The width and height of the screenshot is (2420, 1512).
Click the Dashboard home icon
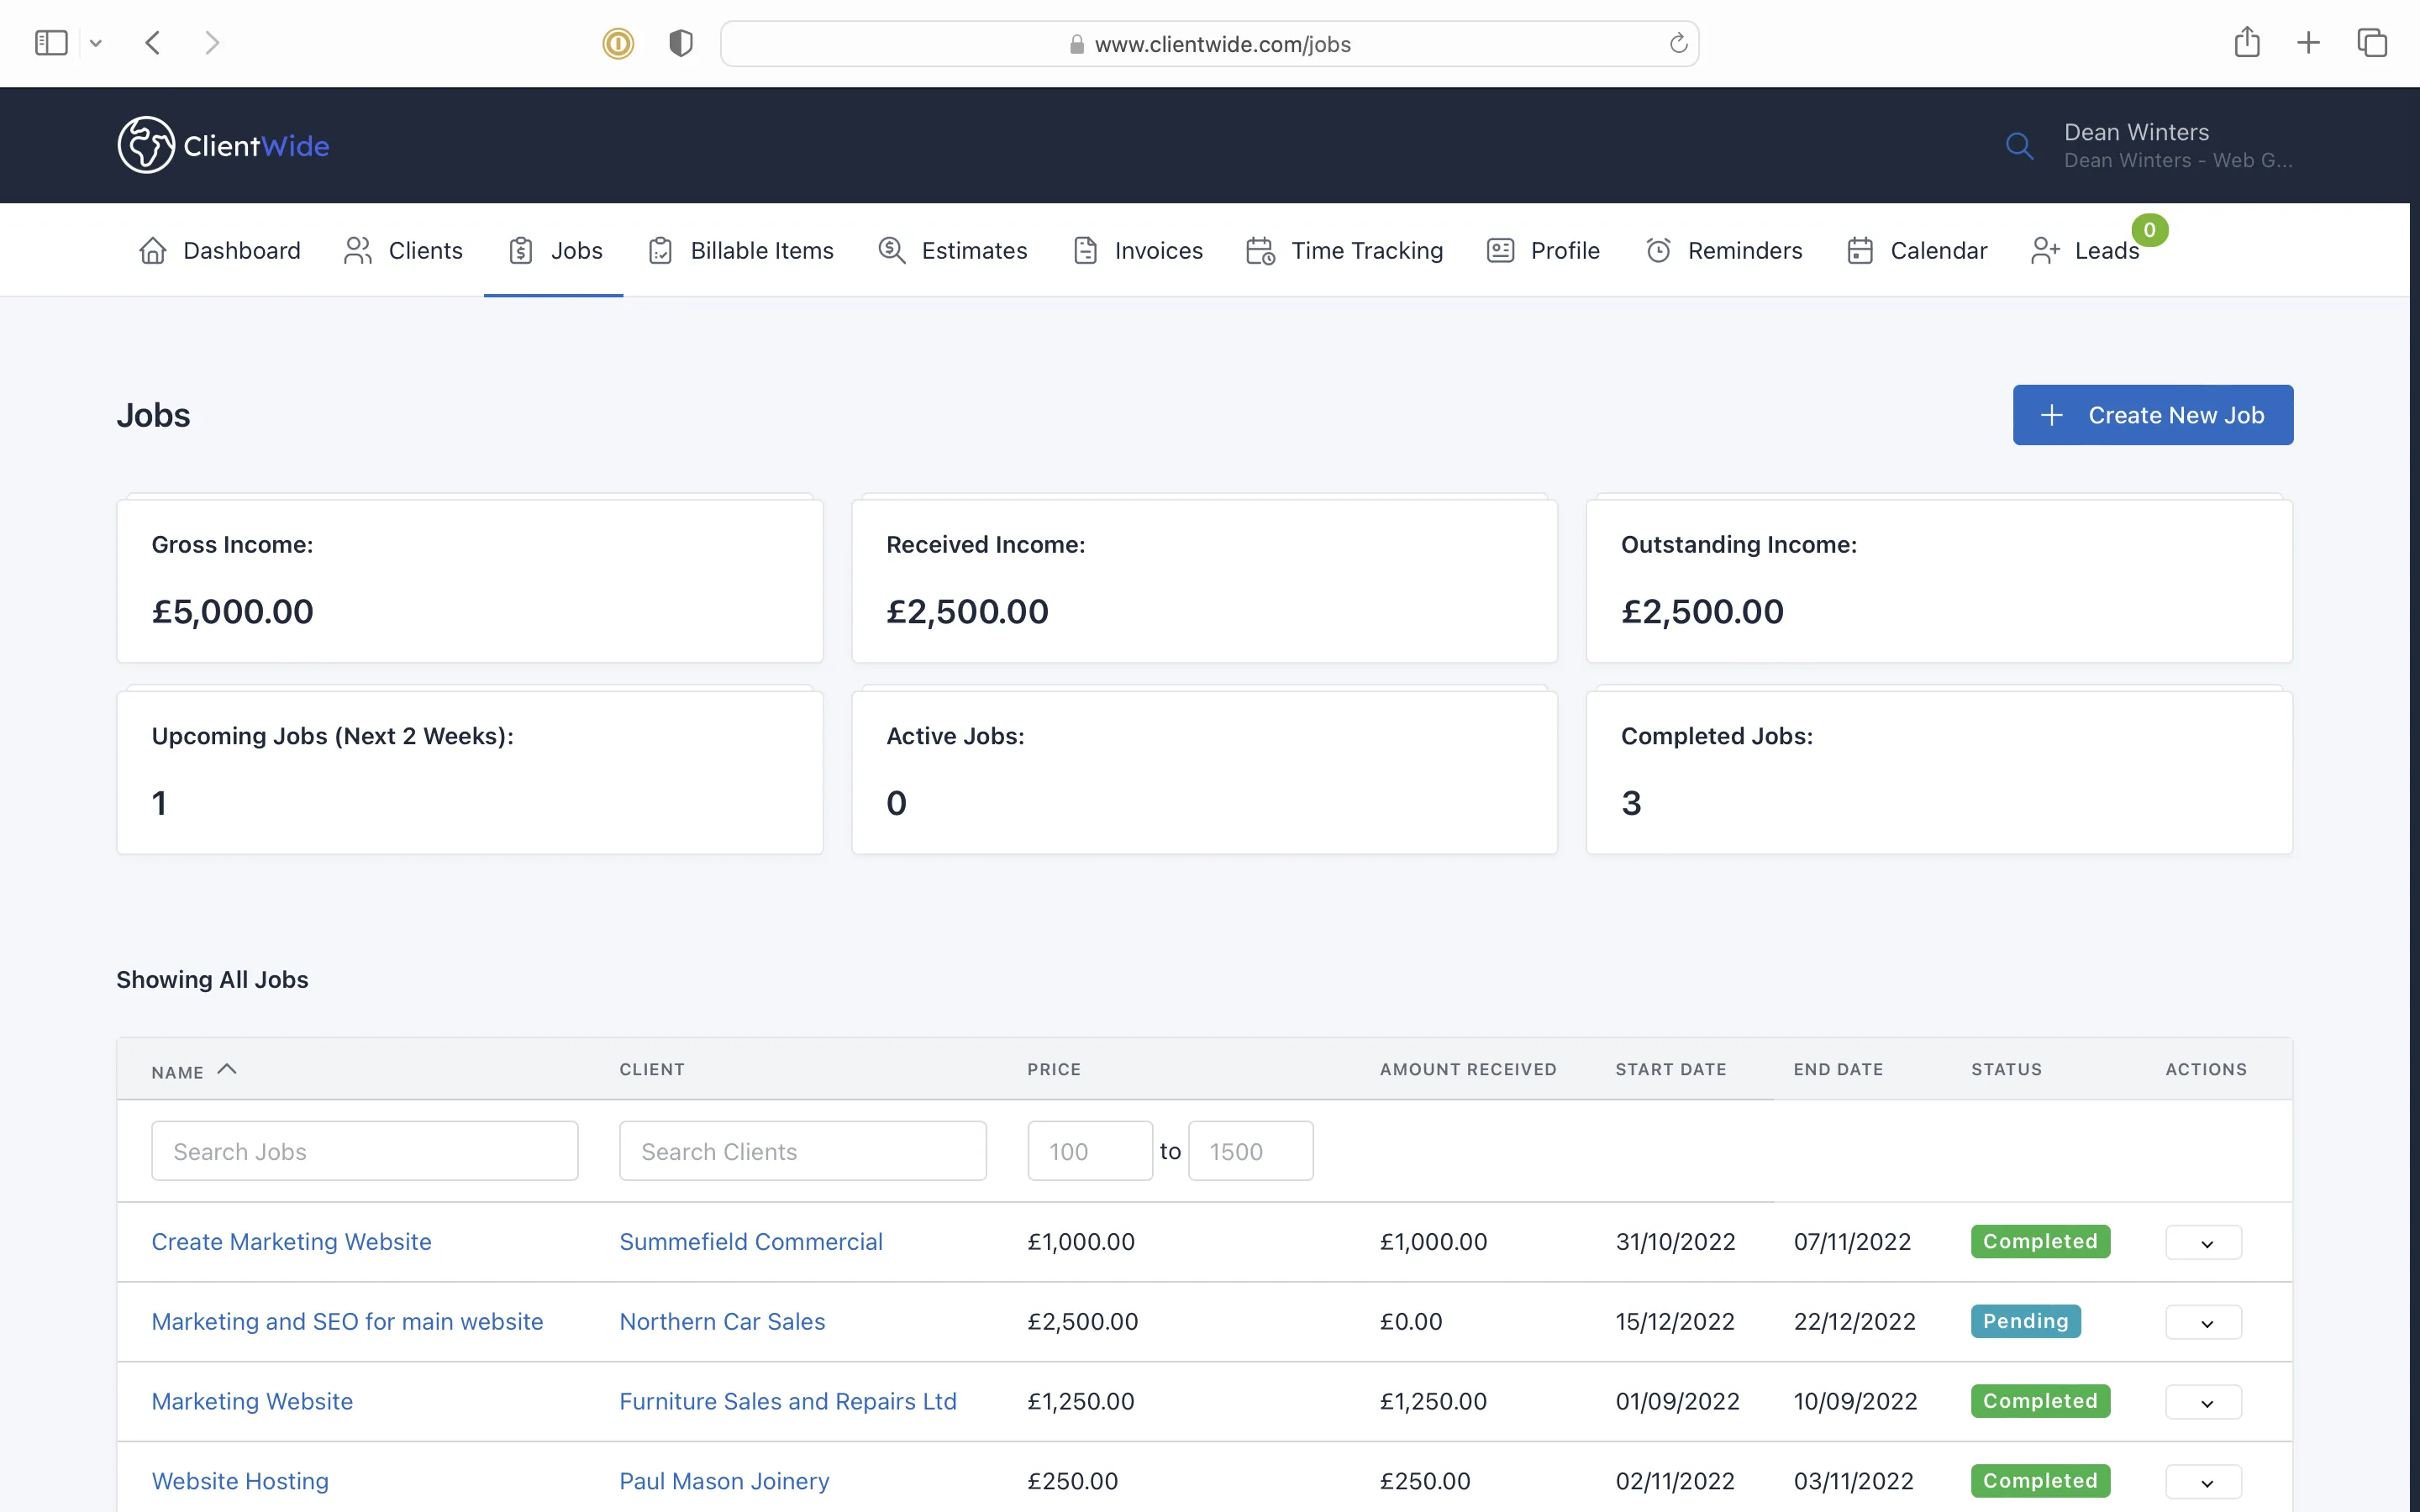153,250
